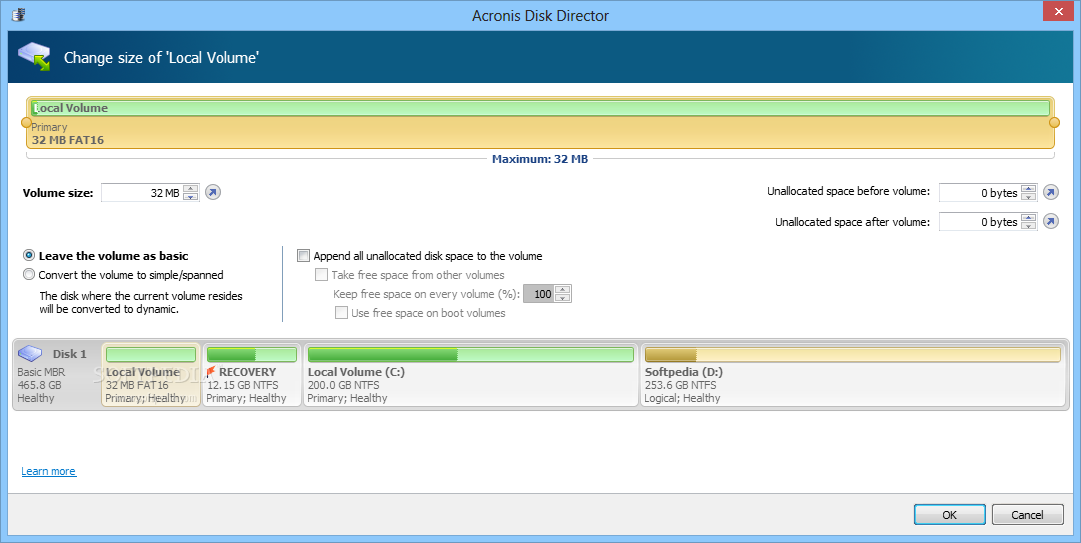This screenshot has height=543, width=1081.
Task: Click the 465.8 GB disk size text
Action: (39, 385)
